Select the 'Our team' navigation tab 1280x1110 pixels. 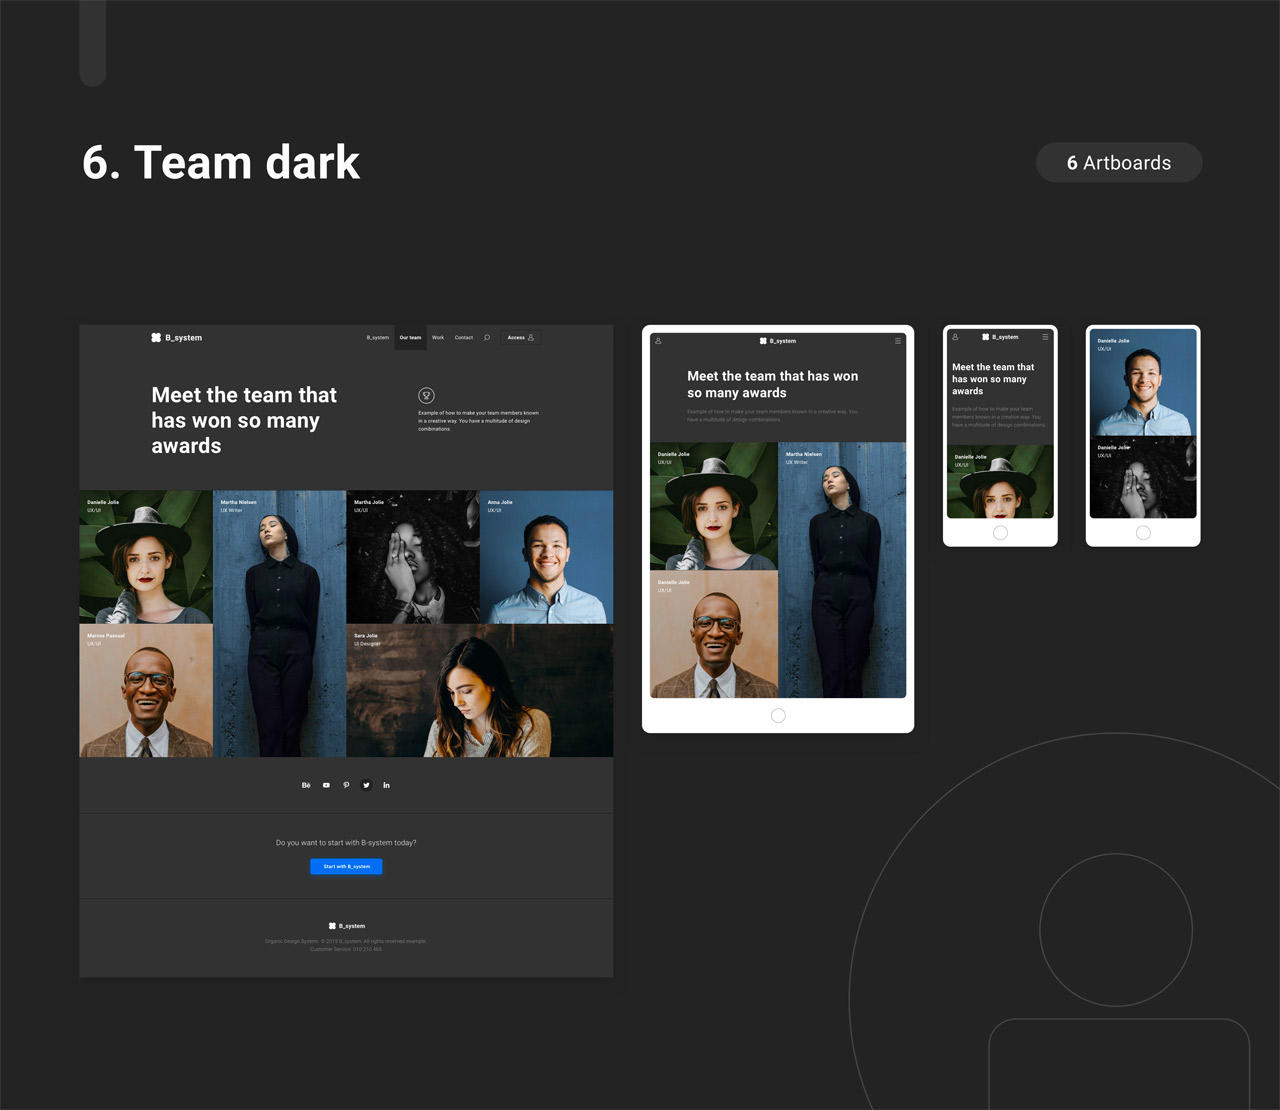[x=410, y=338]
